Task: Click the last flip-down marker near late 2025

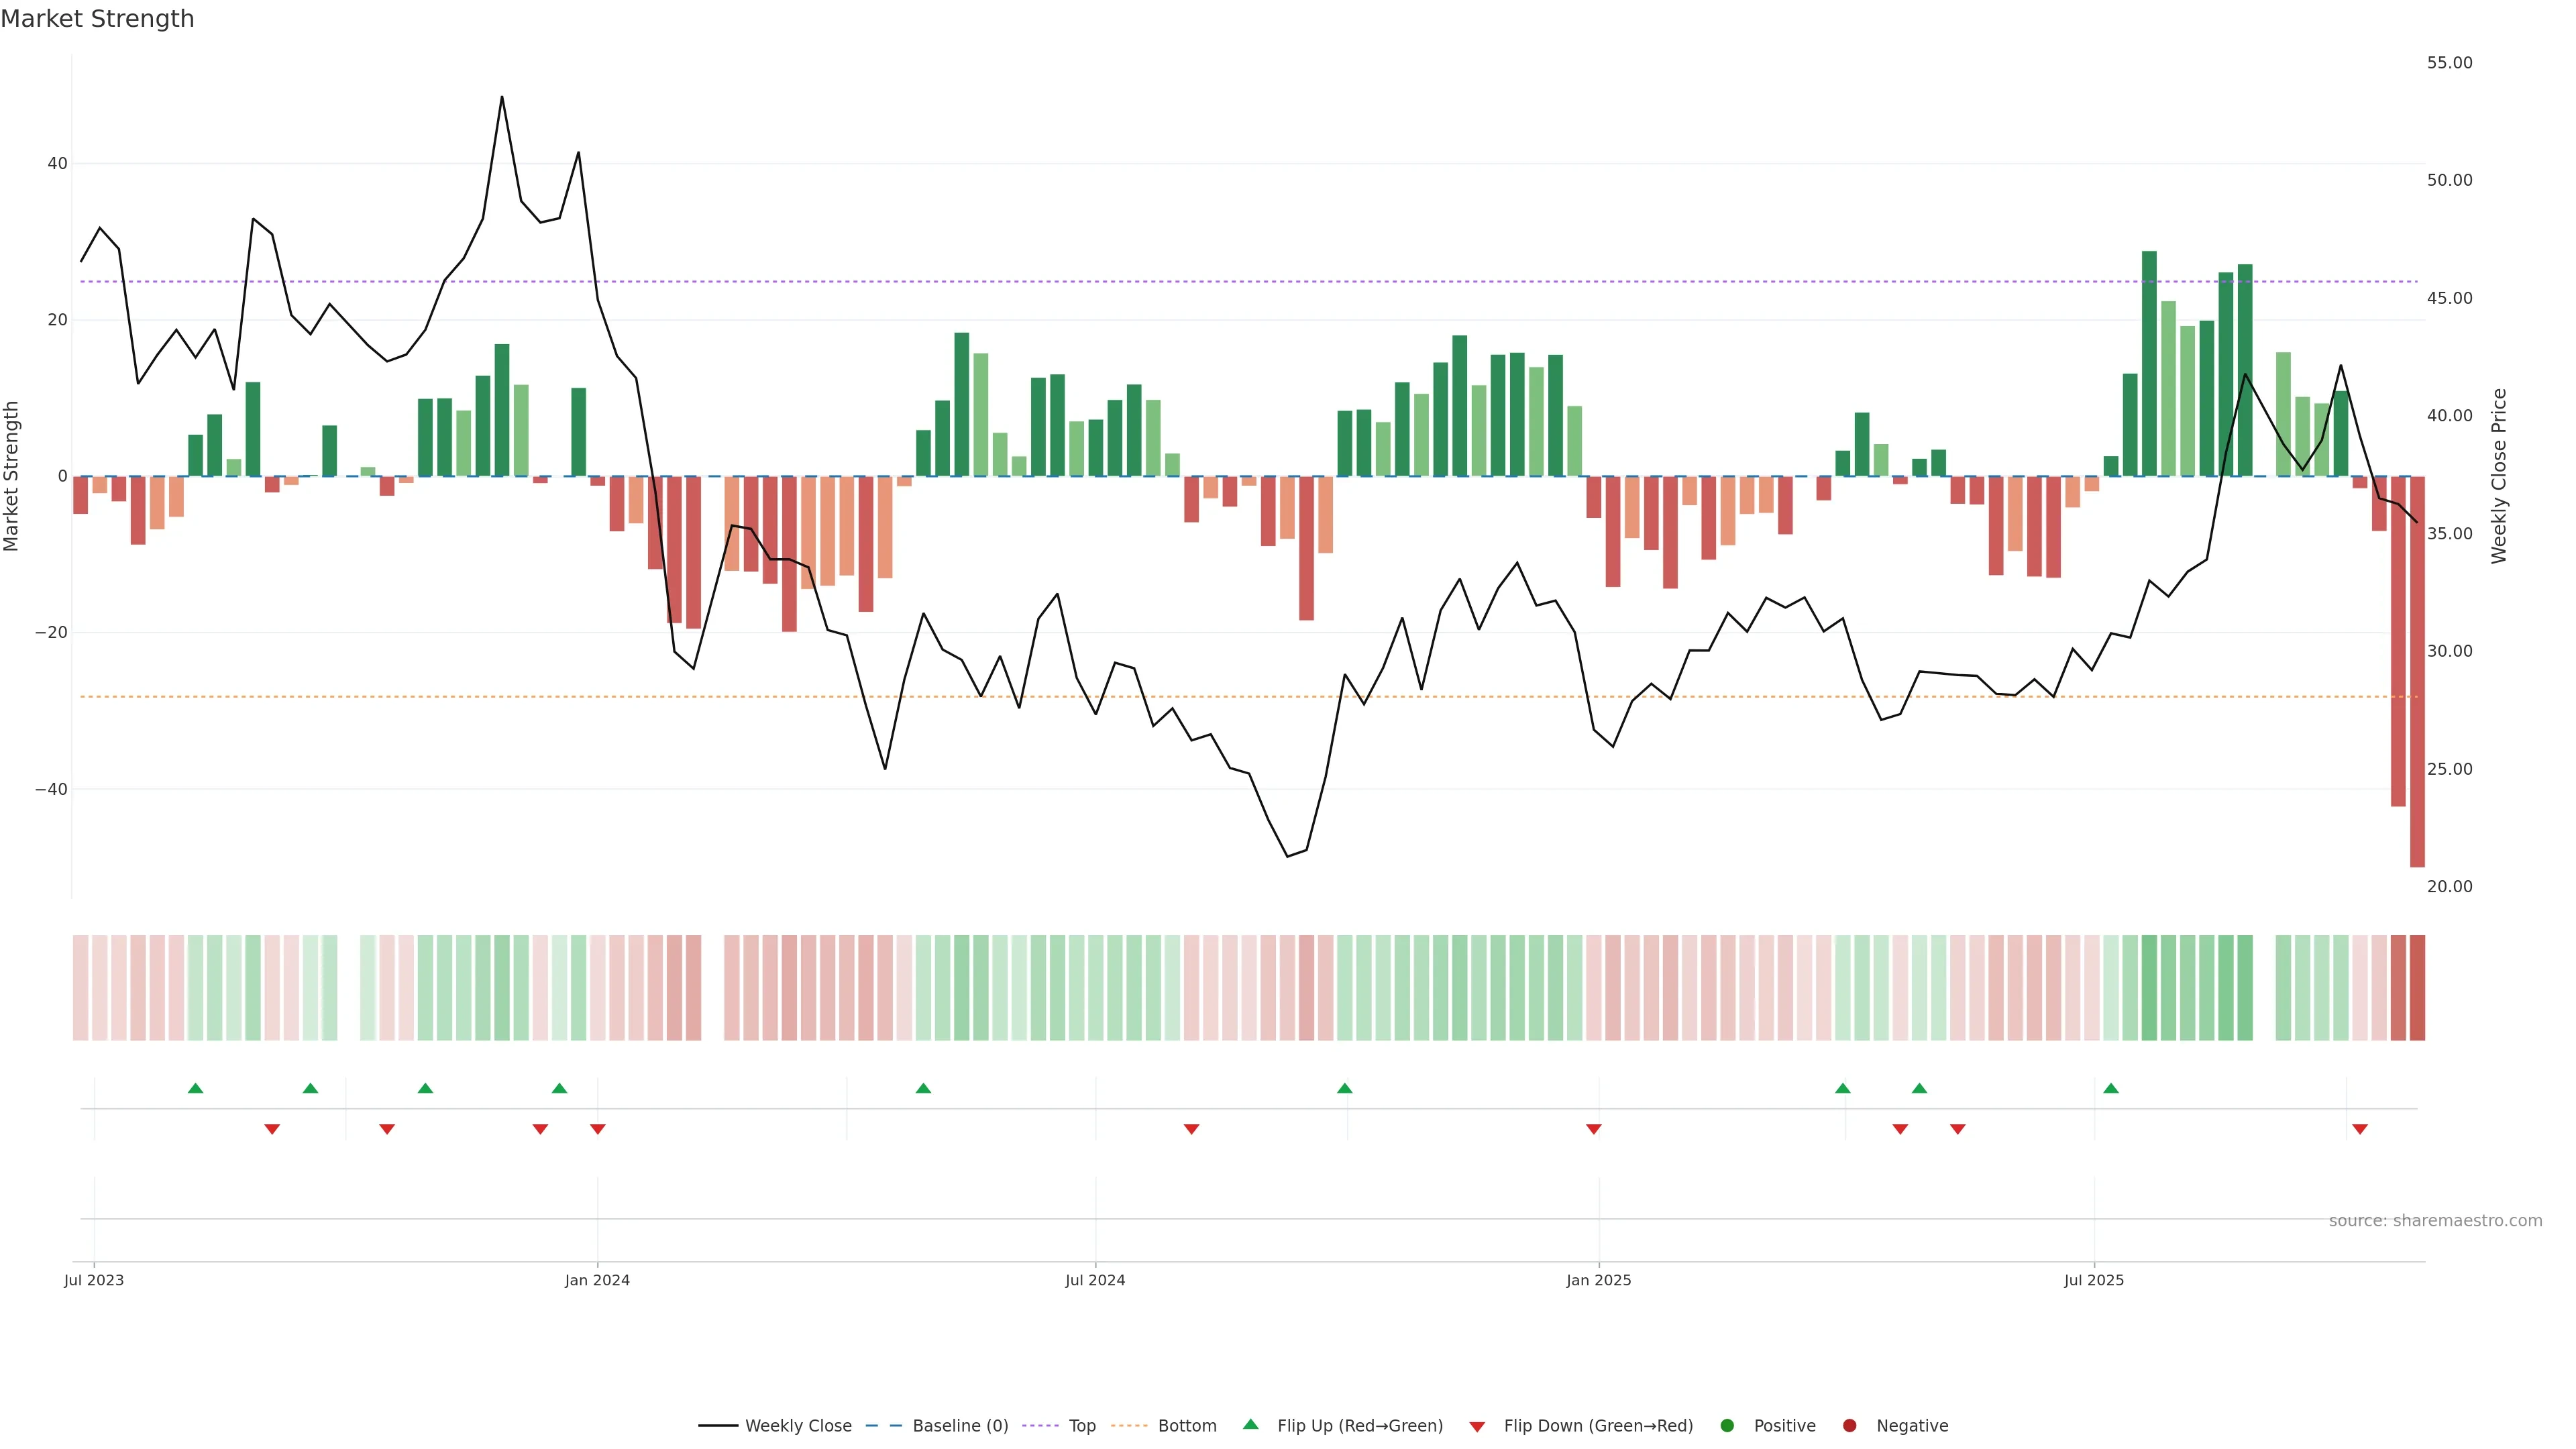Action: click(x=2360, y=1129)
